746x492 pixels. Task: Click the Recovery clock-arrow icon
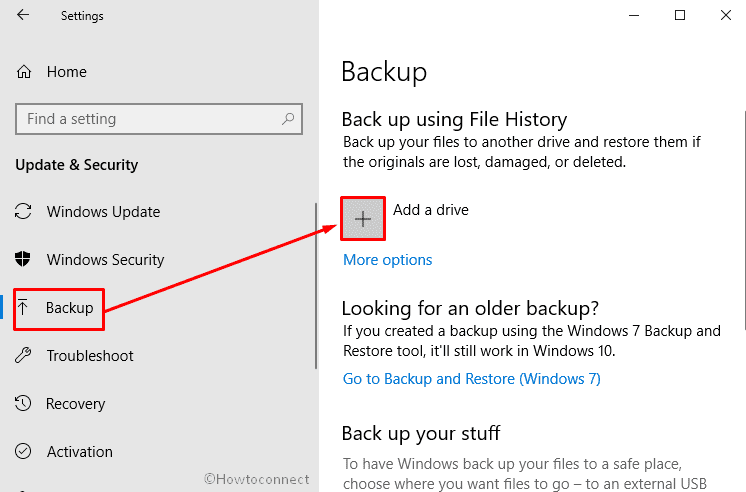[23, 403]
